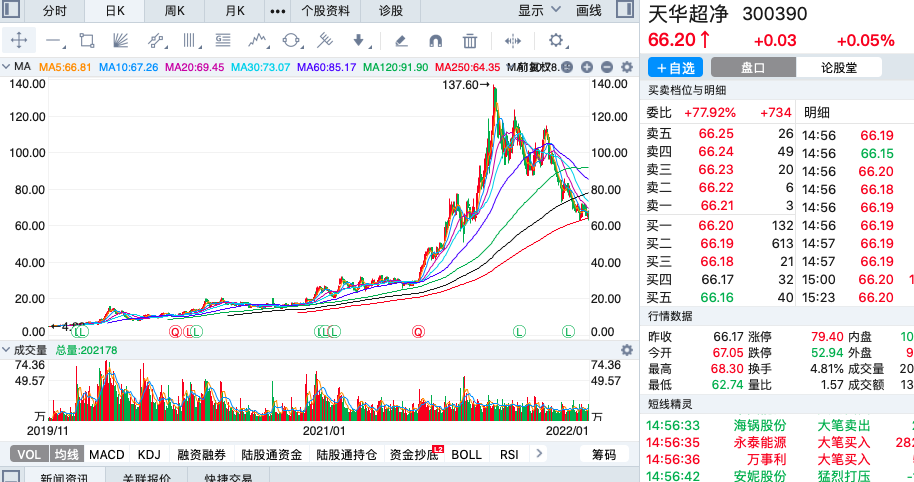The image size is (914, 482).
Task: Open MA indicator settings gear
Action: coord(627,67)
